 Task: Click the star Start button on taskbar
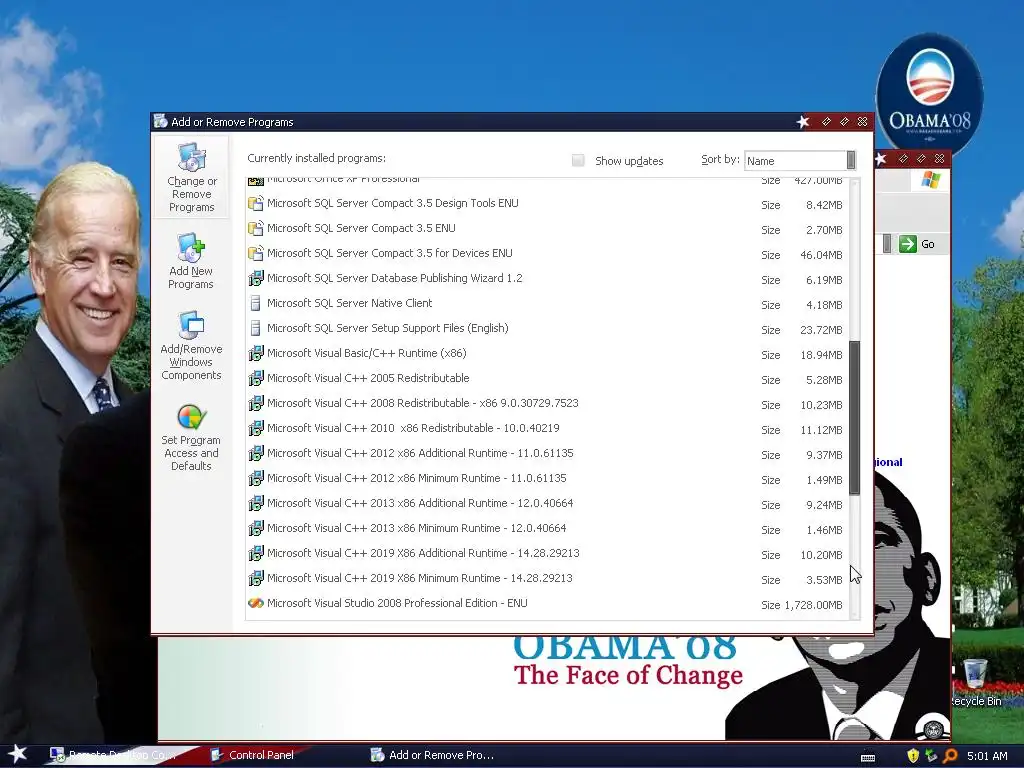pos(18,754)
